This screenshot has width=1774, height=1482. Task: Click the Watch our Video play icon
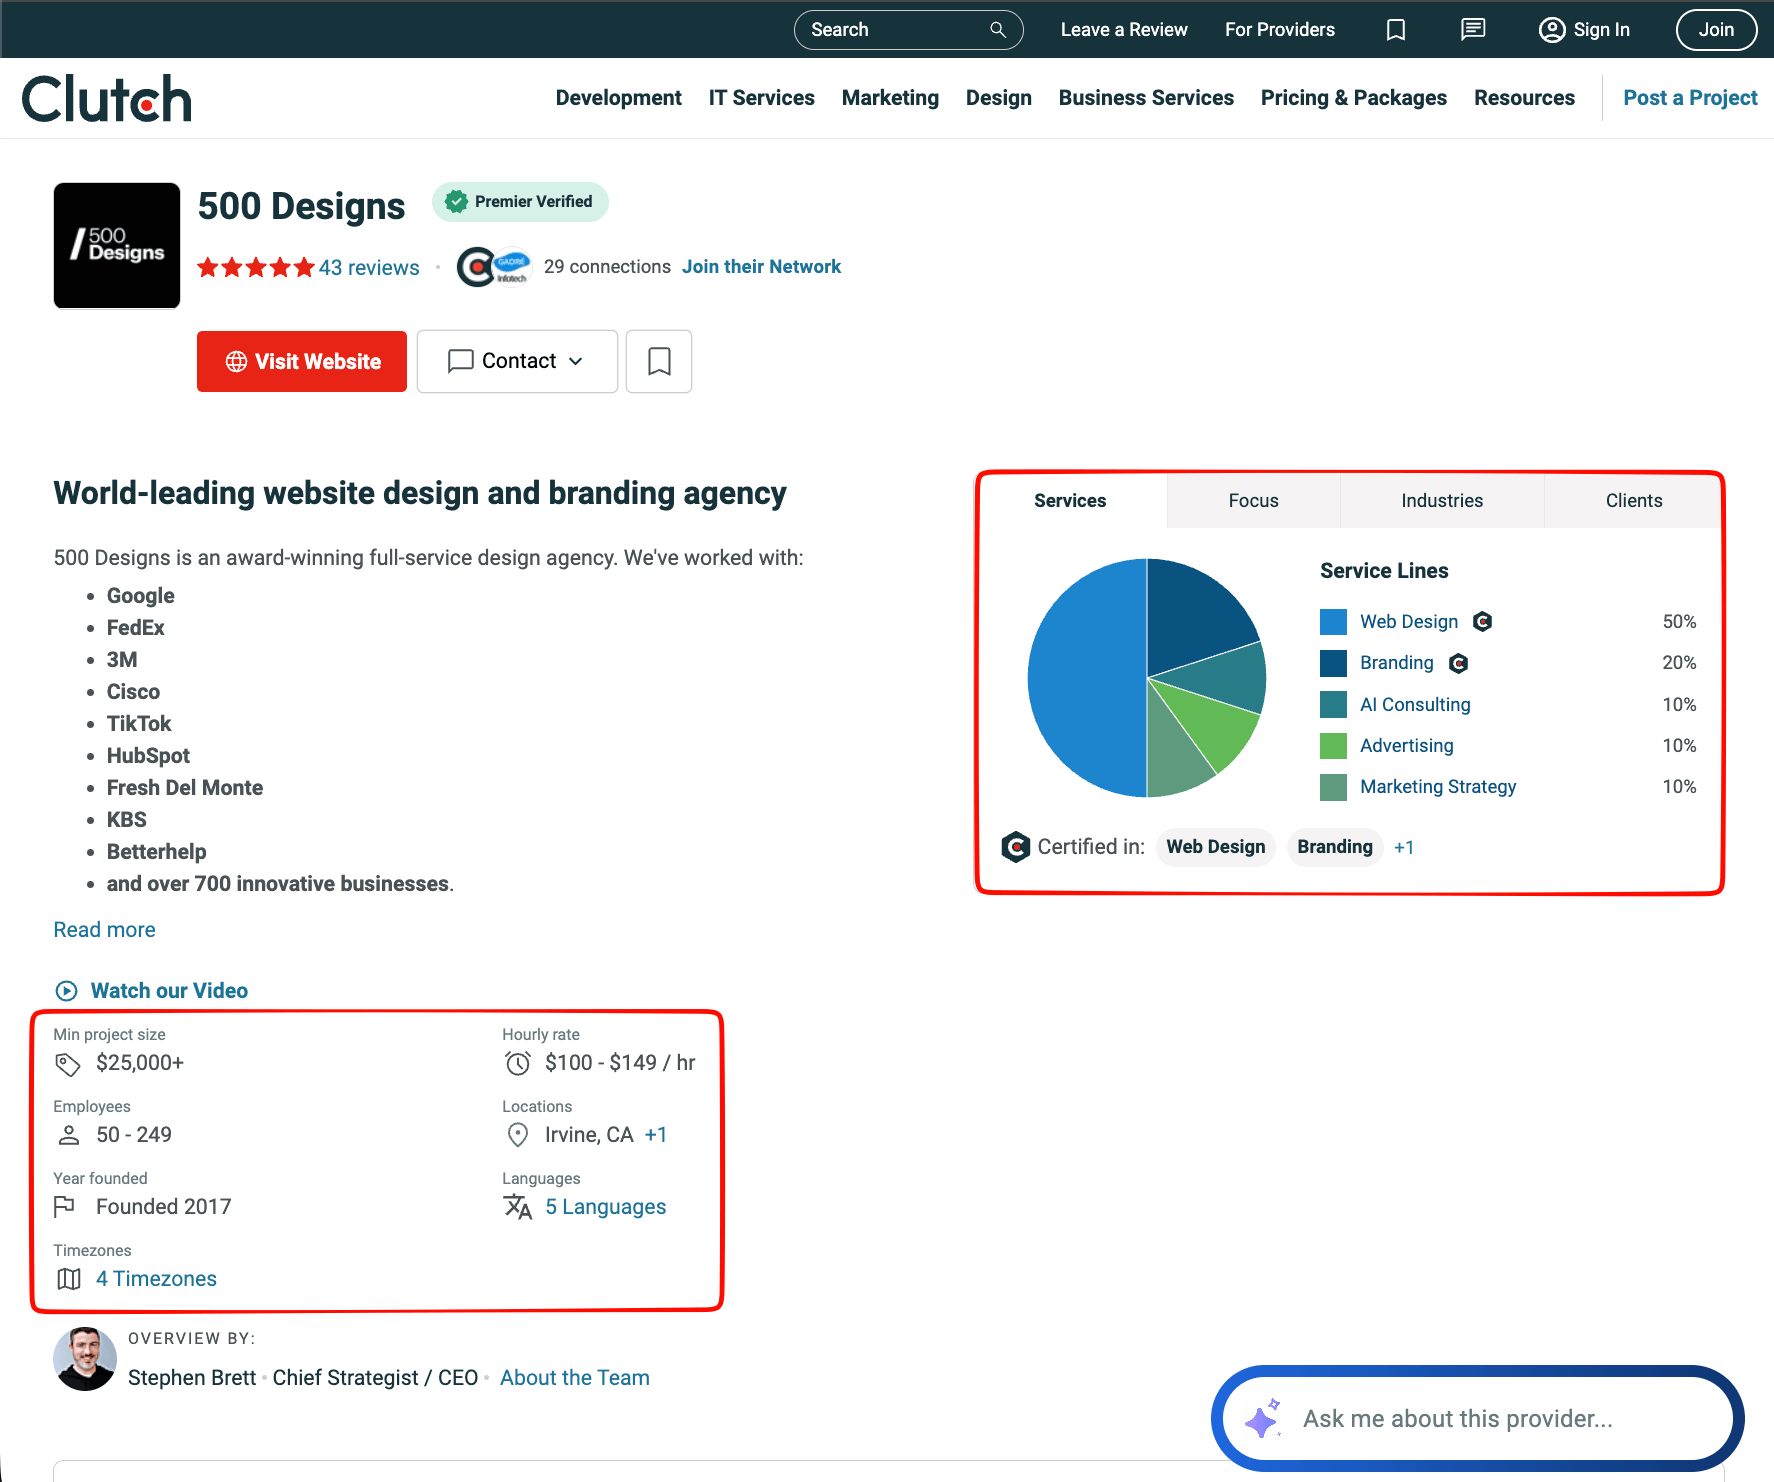click(66, 991)
